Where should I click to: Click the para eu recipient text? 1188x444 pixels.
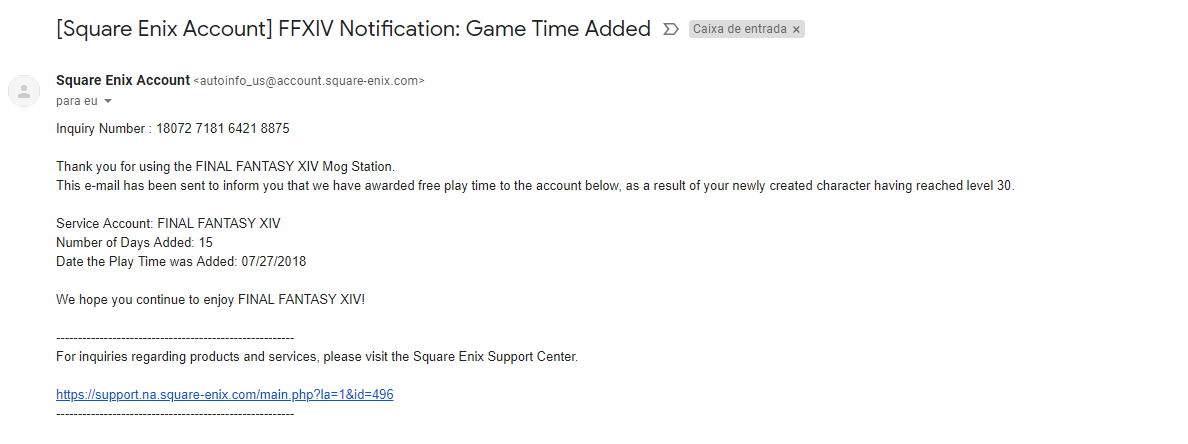point(76,101)
